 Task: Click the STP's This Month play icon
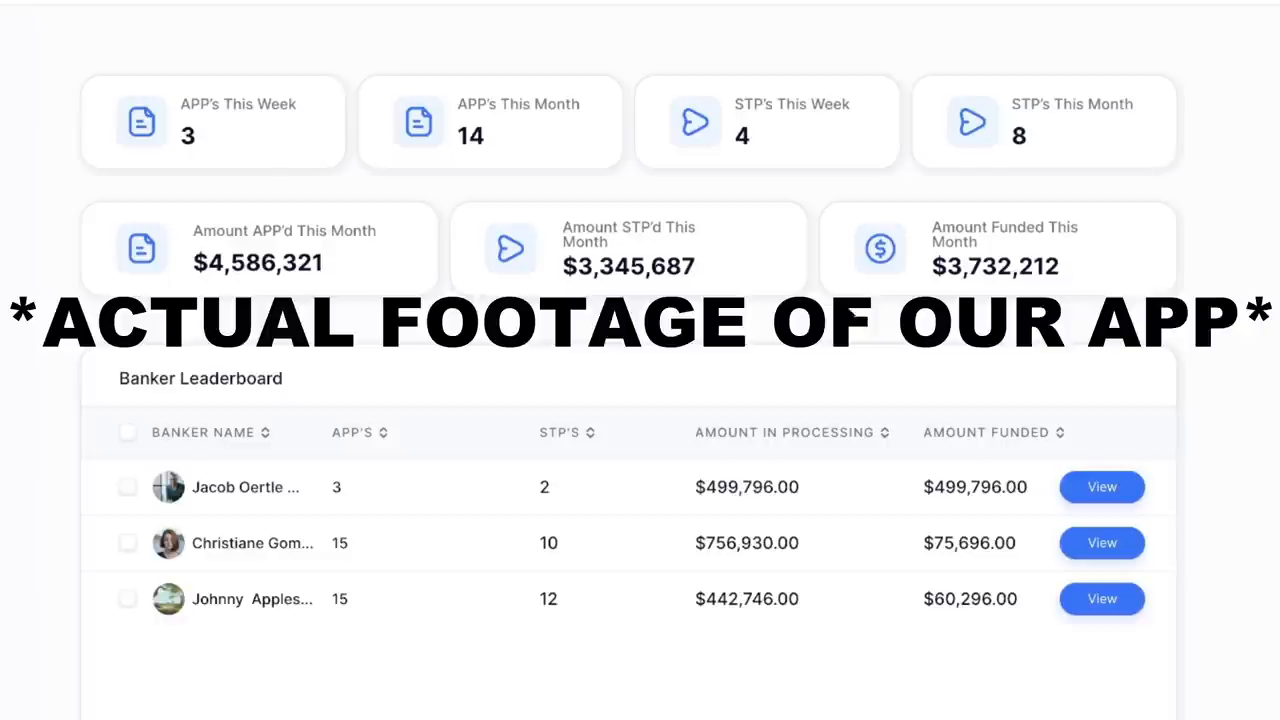click(x=973, y=122)
